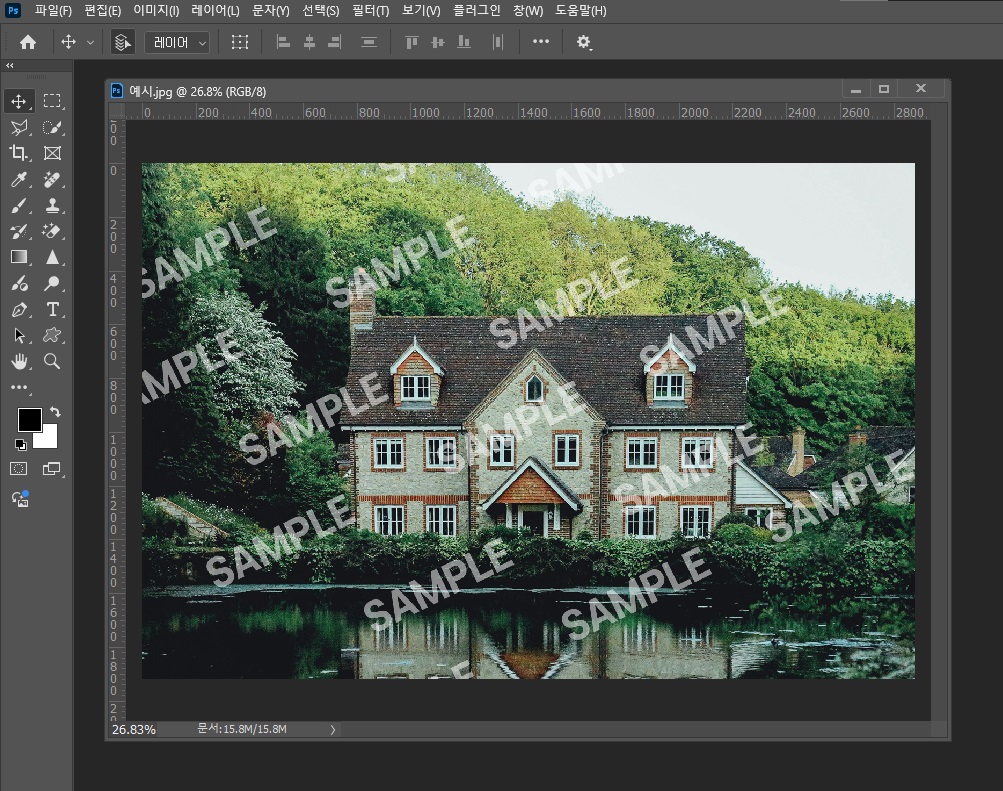Open the Edit Toolbar ellipsis
The height and width of the screenshot is (791, 1003).
coord(19,388)
